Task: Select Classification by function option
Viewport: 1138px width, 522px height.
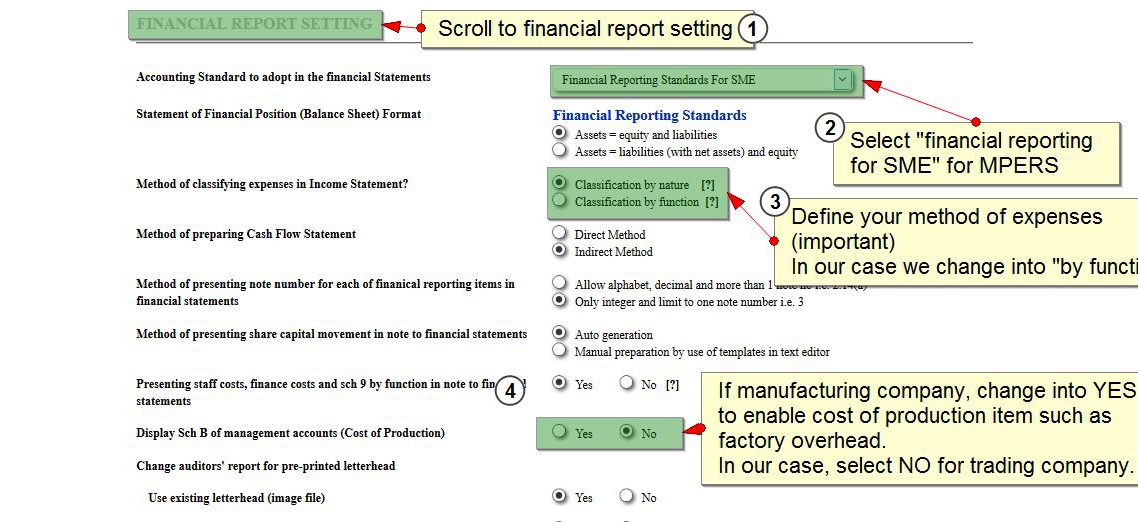Action: (559, 200)
